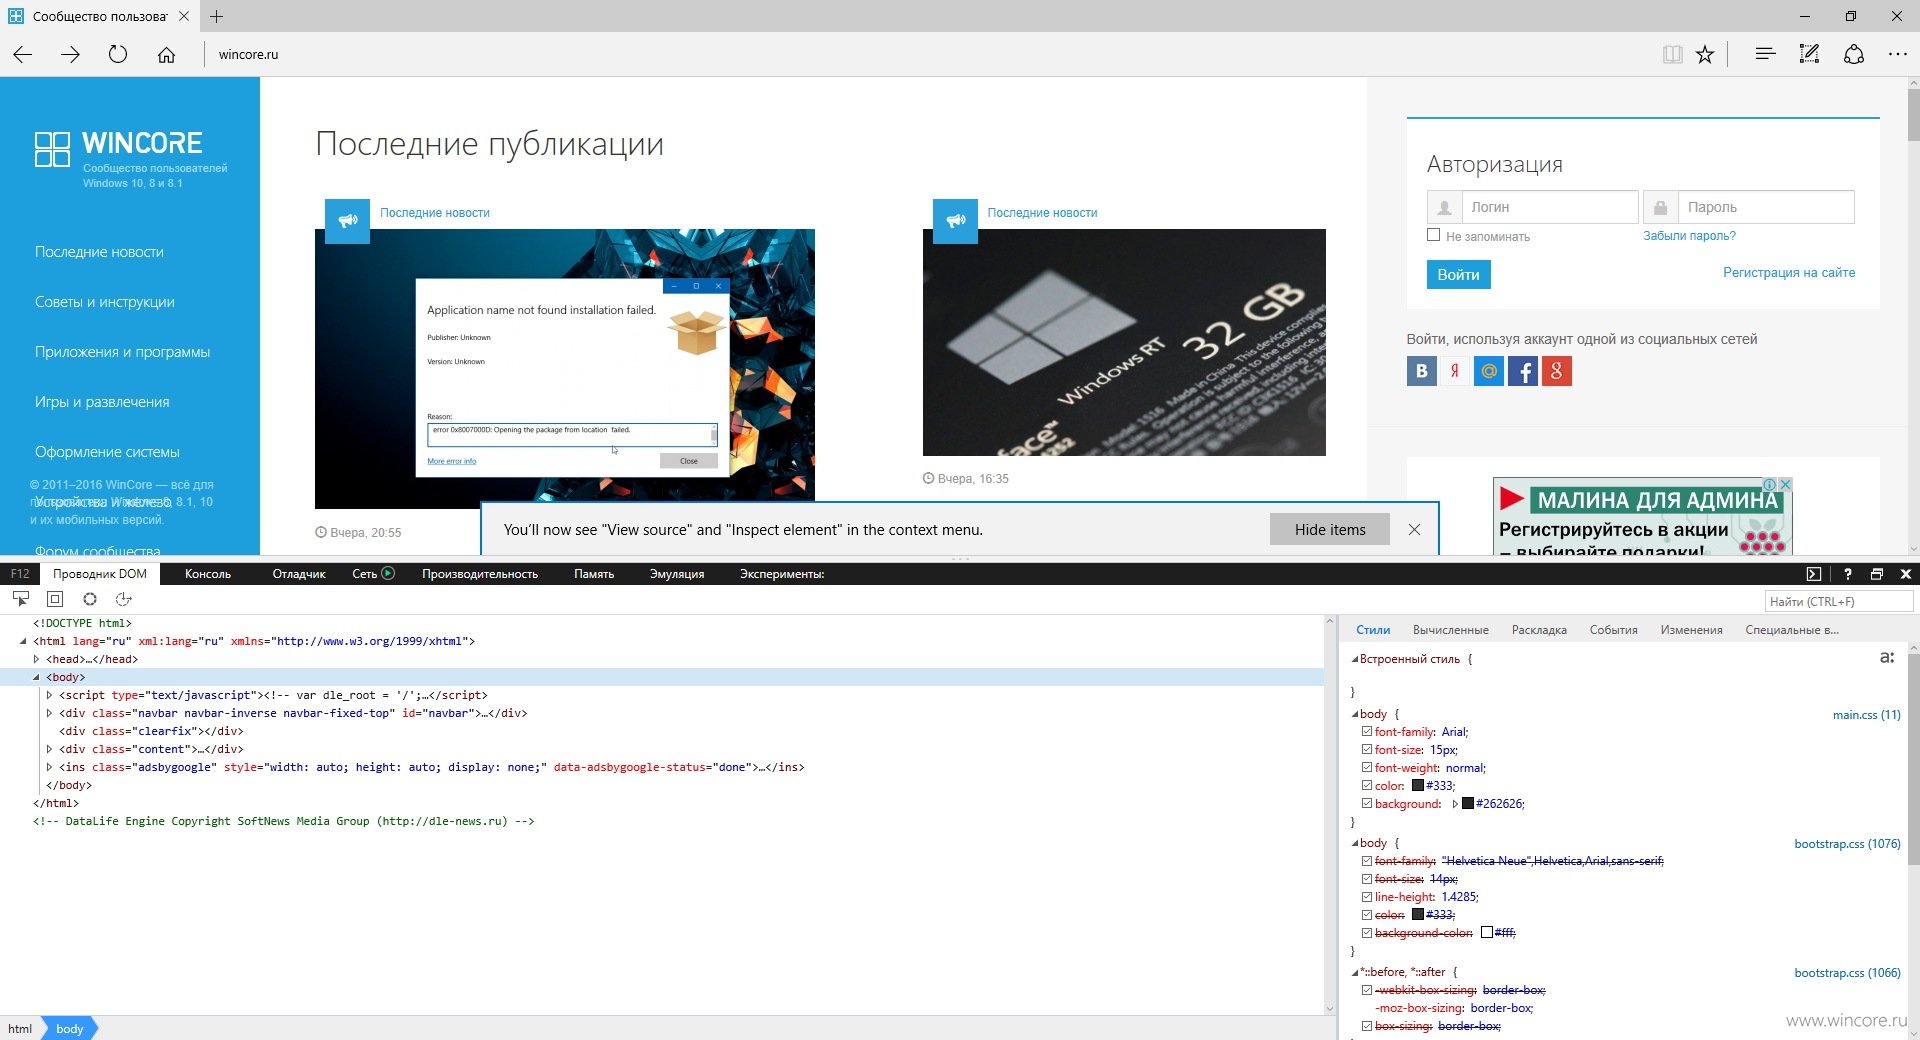Screen dimensions: 1920x1040
Task: Open the Память tab
Action: click(594, 574)
